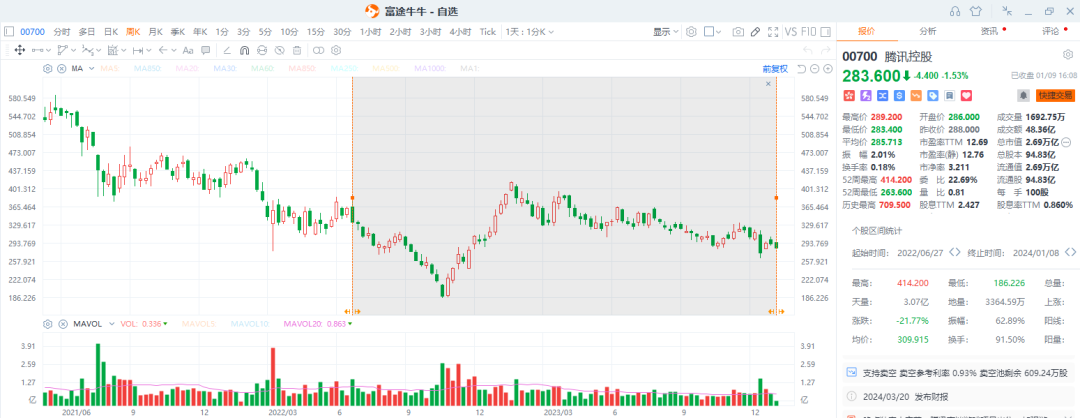The image size is (1080, 418).
Task: Click the red heart favorite icon
Action: pyautogui.click(x=966, y=95)
